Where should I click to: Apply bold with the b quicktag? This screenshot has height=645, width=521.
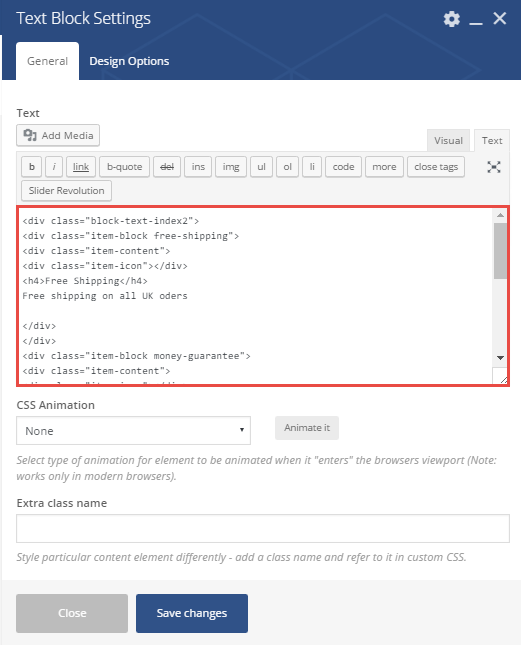point(32,167)
